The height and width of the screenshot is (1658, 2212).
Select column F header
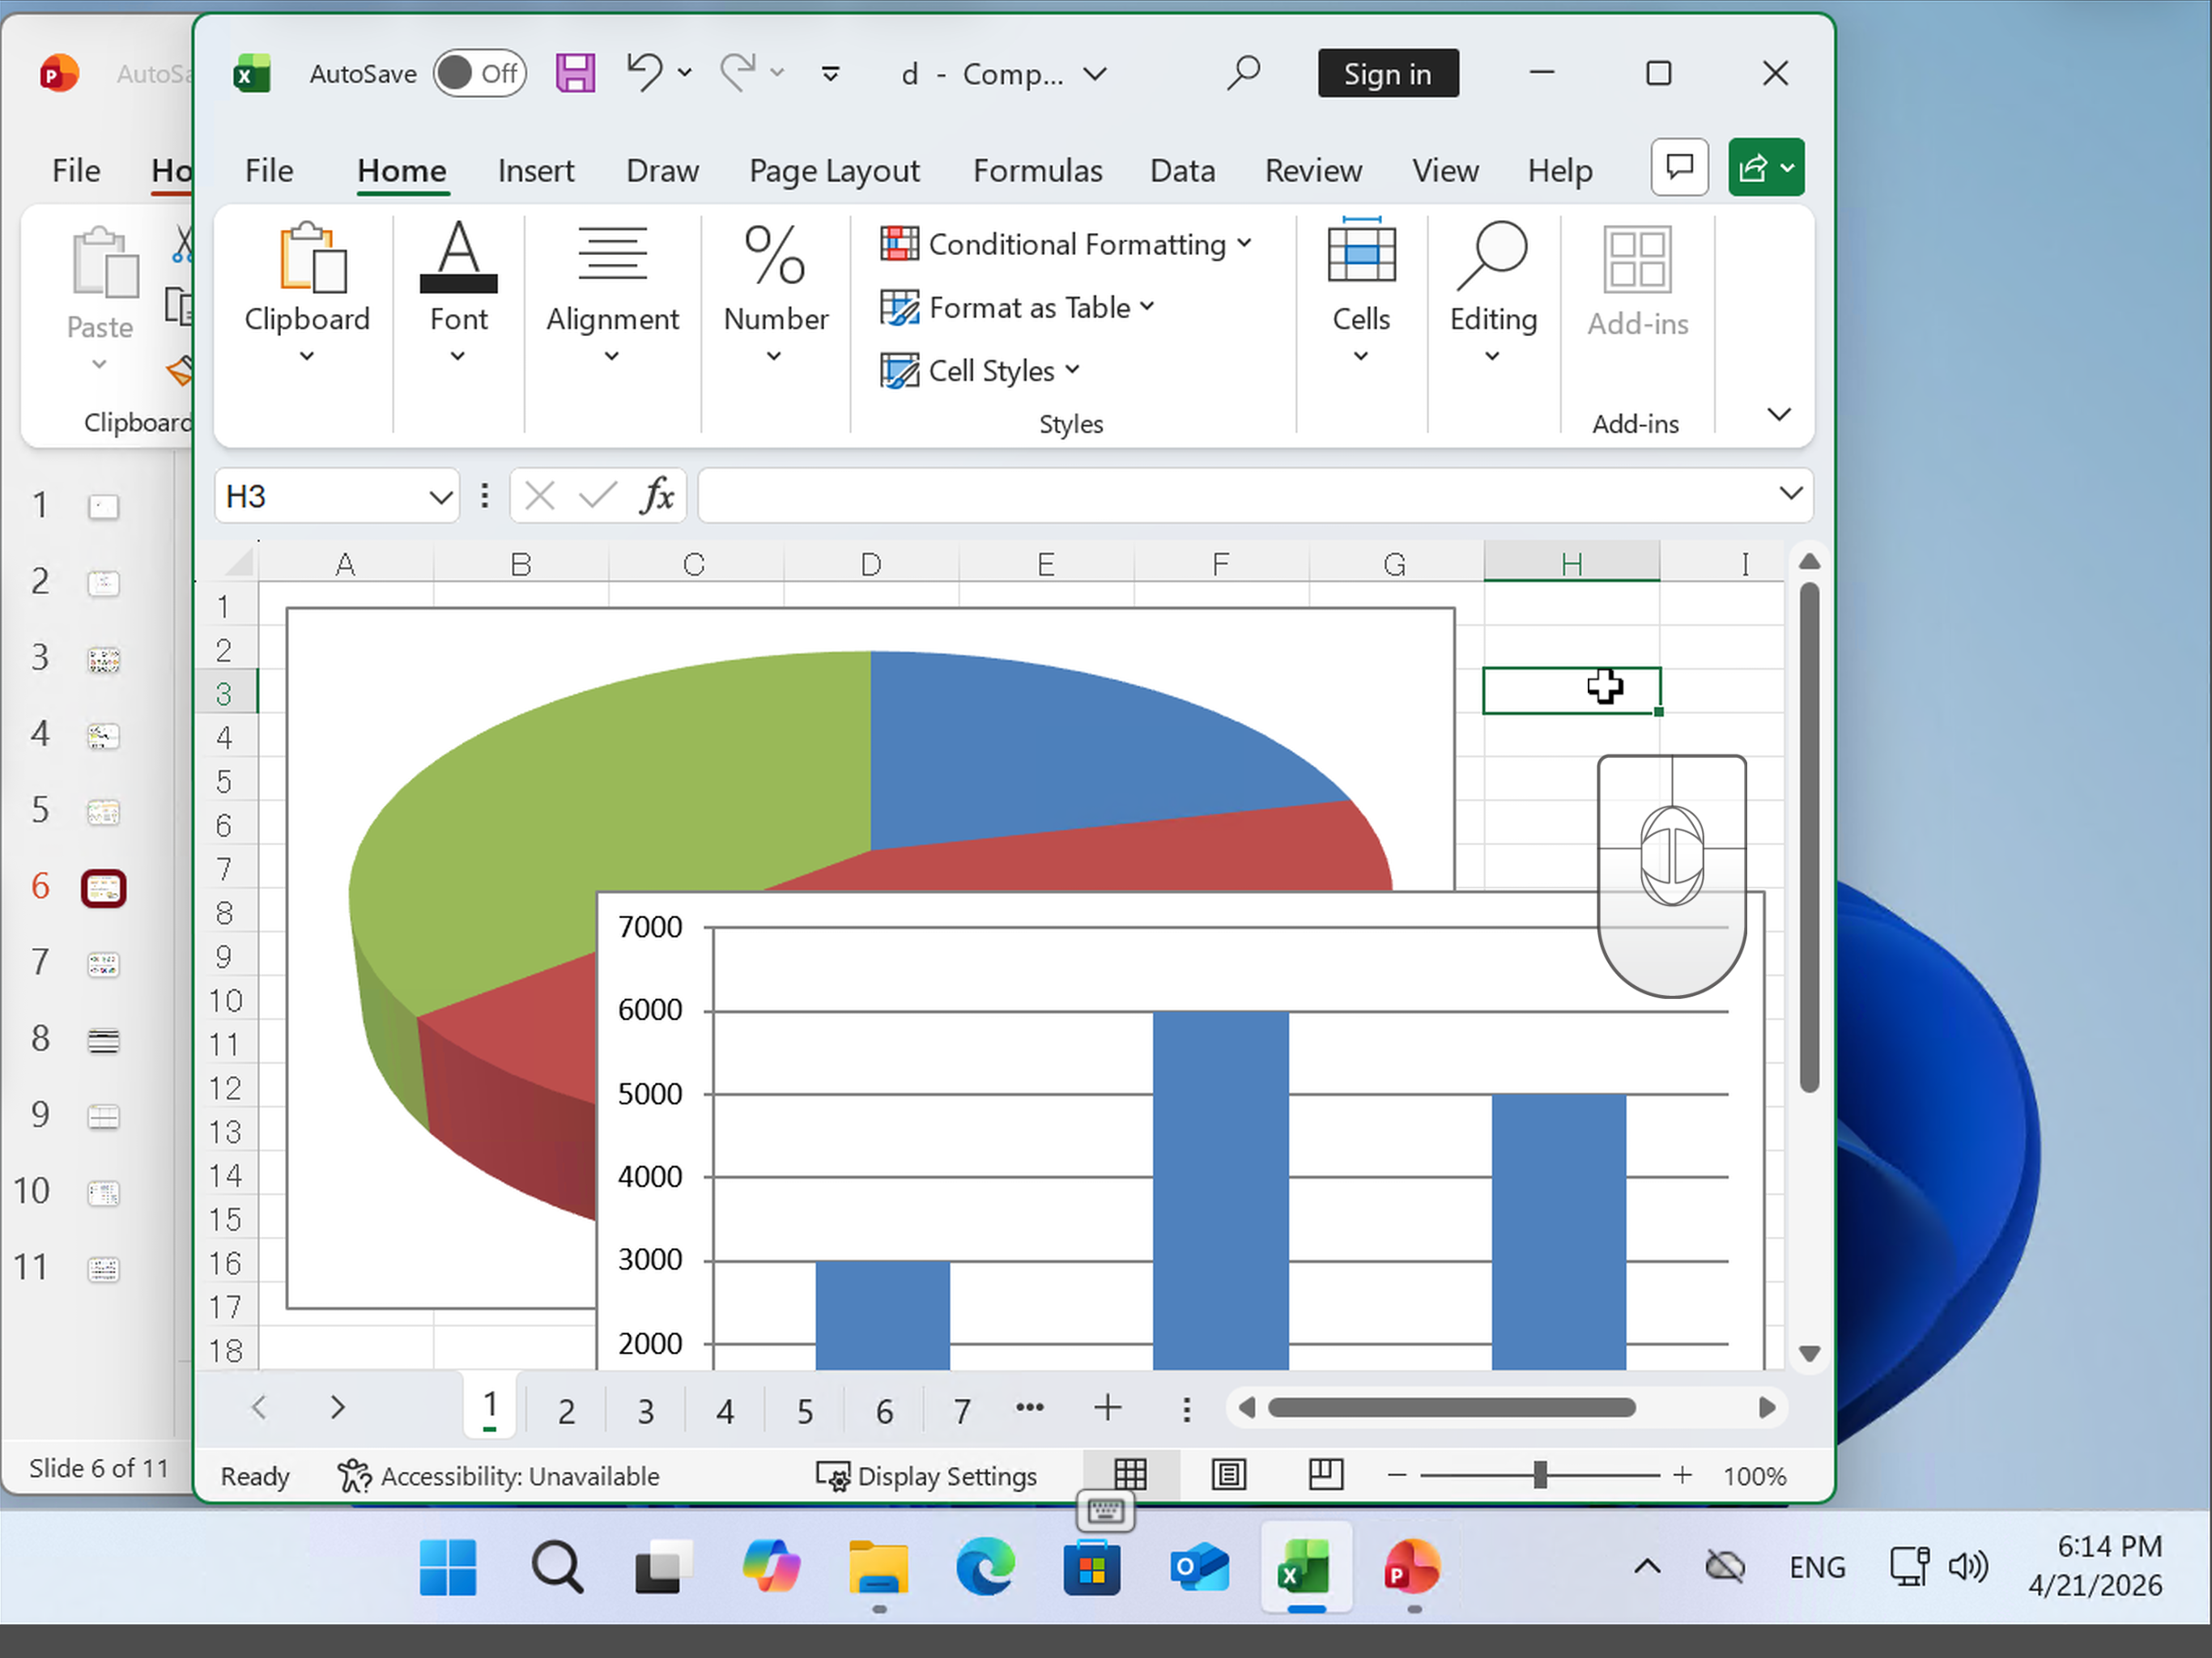point(1221,563)
